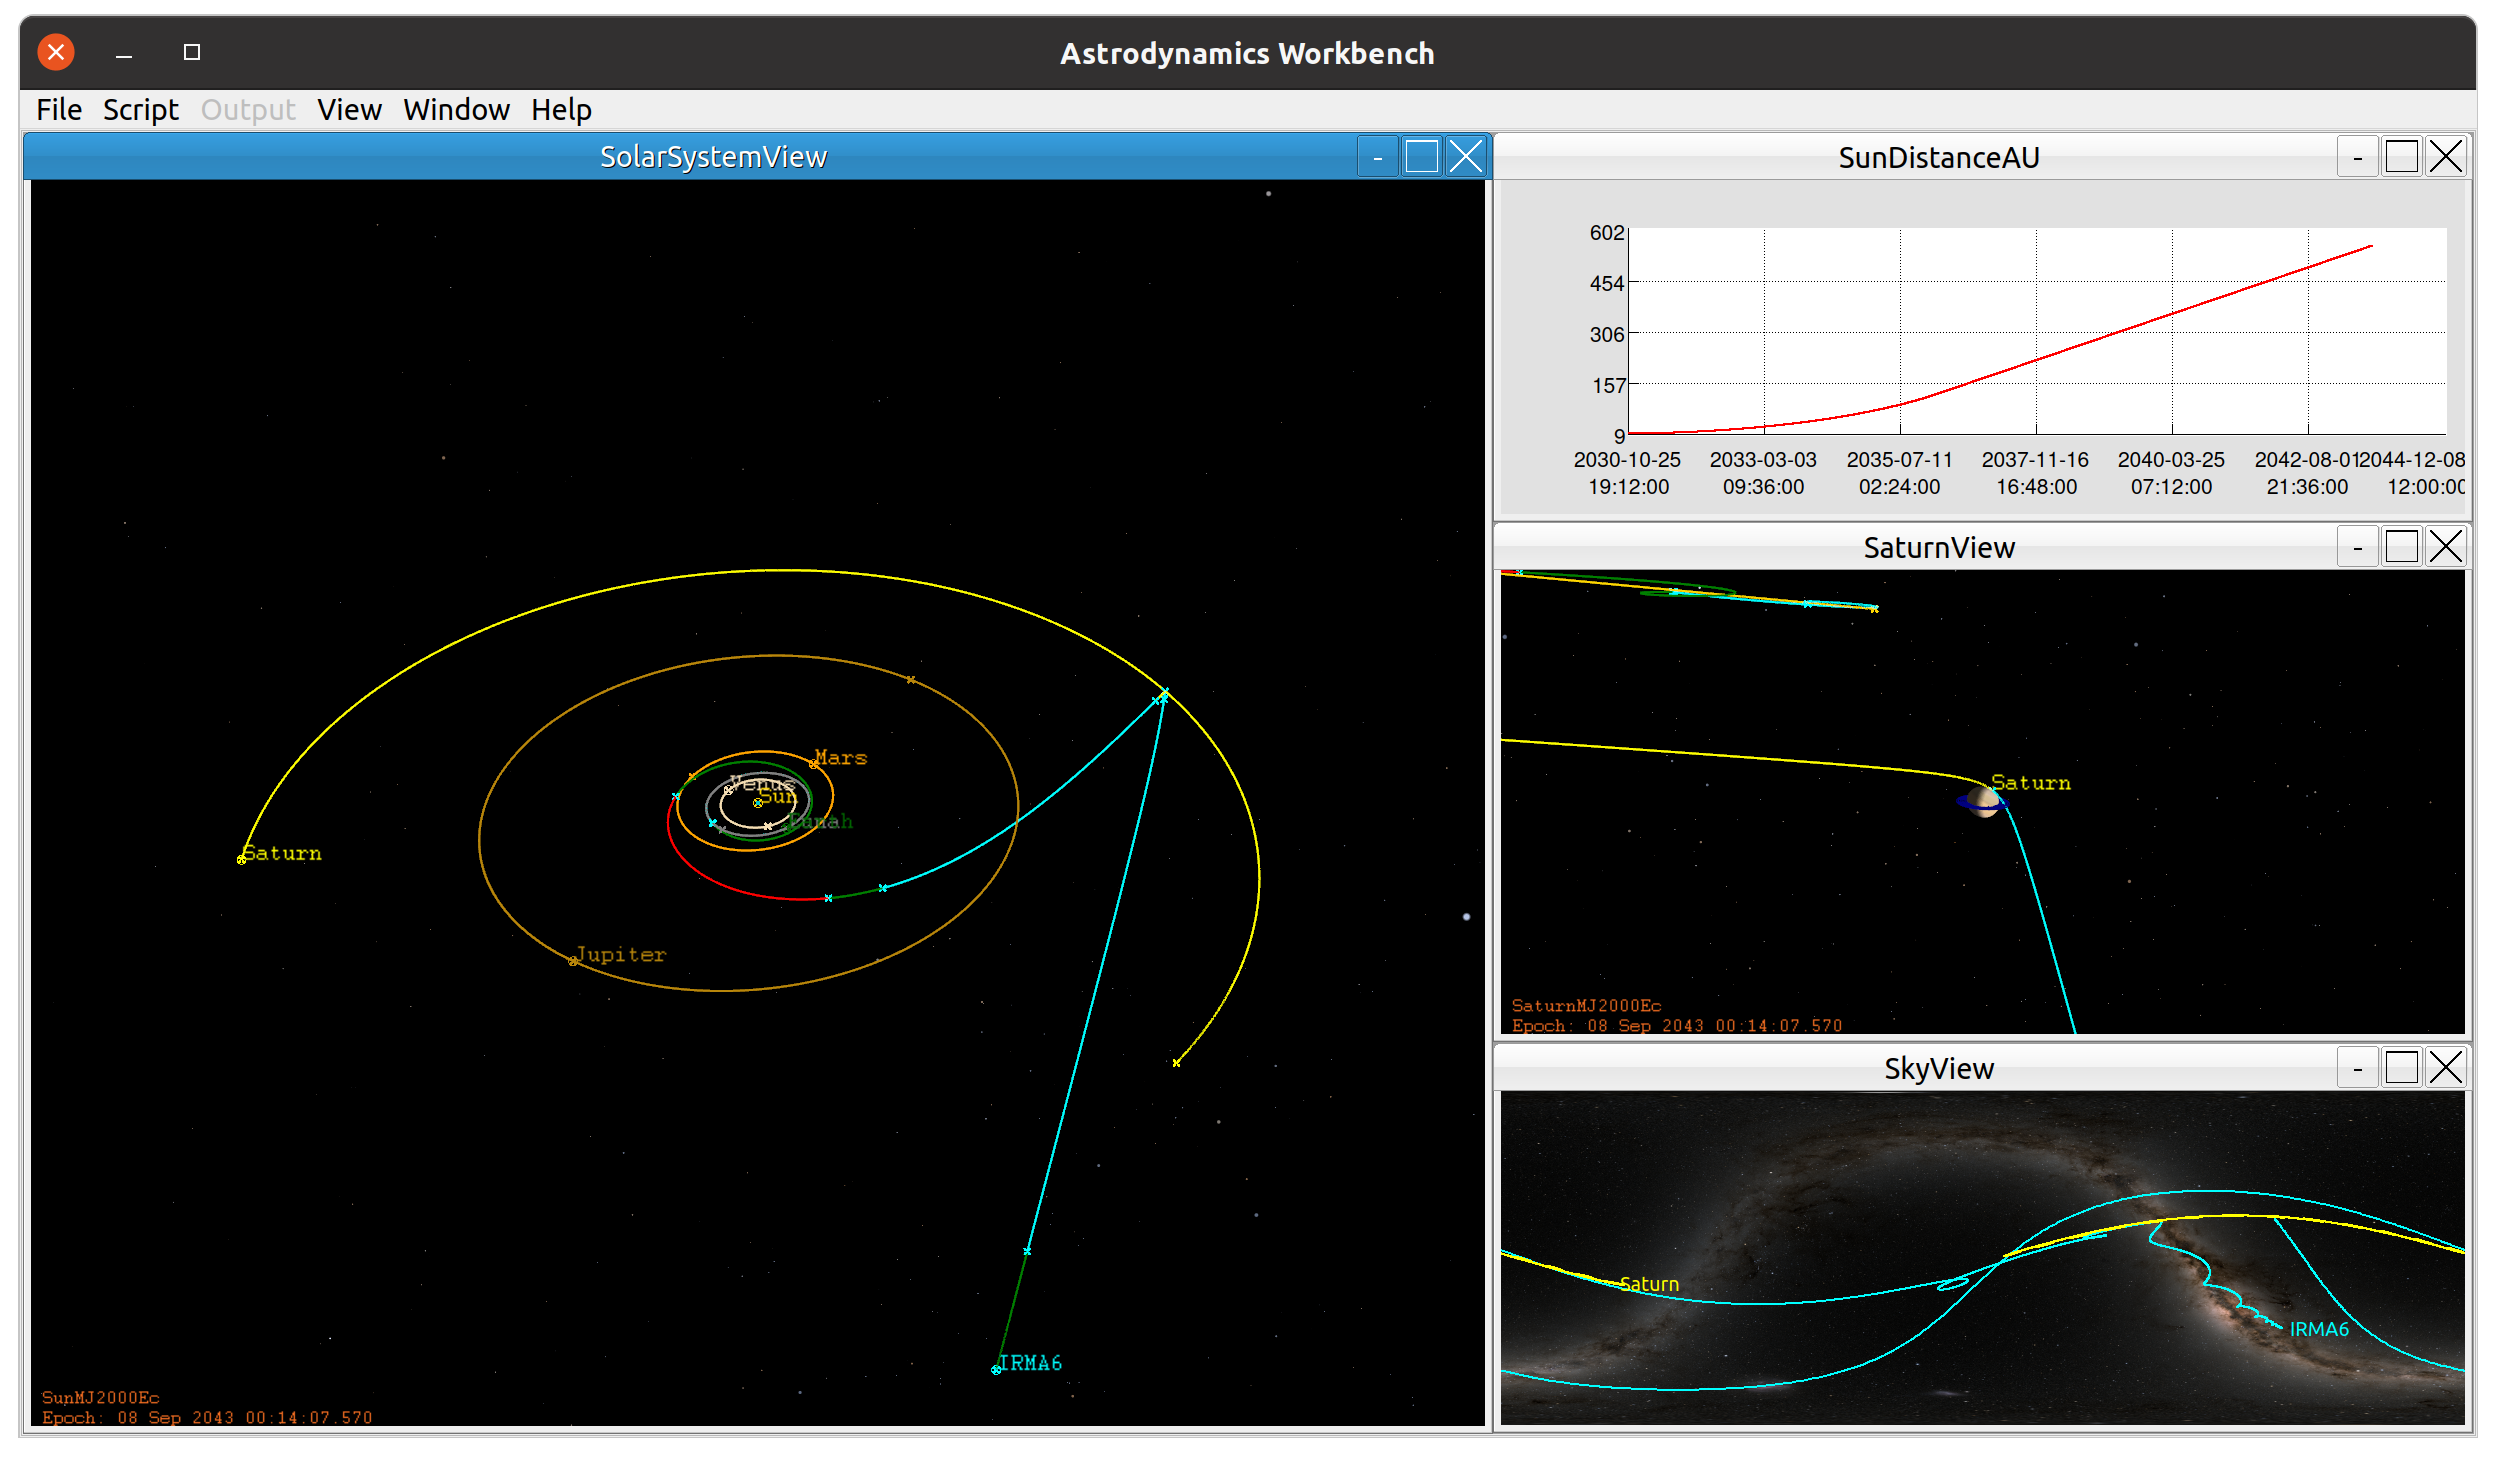The height and width of the screenshot is (1457, 2497).
Task: Click the IRMA6 spacecraft label in SolarSystemView
Action: (1030, 1363)
